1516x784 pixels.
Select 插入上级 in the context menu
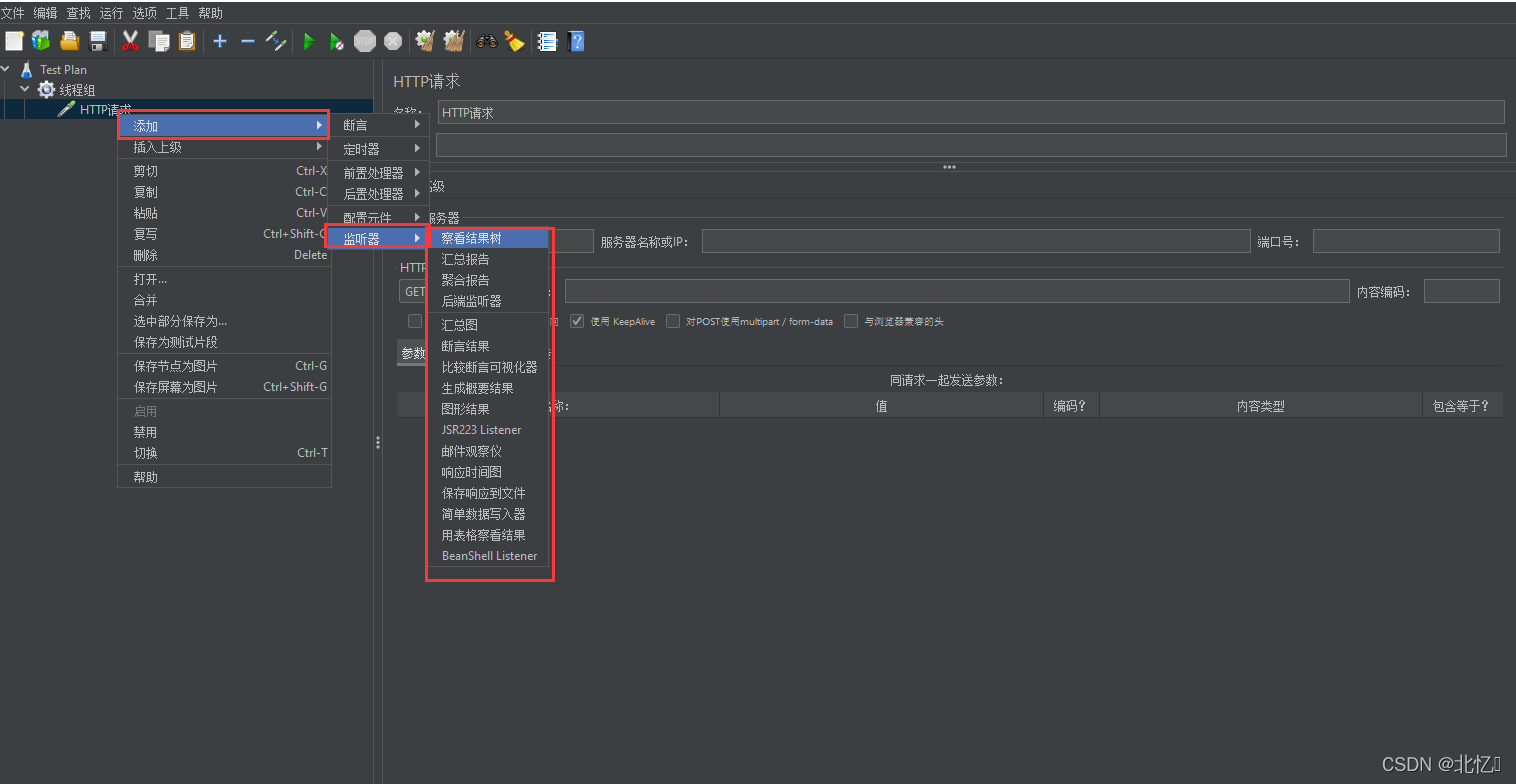coord(223,147)
